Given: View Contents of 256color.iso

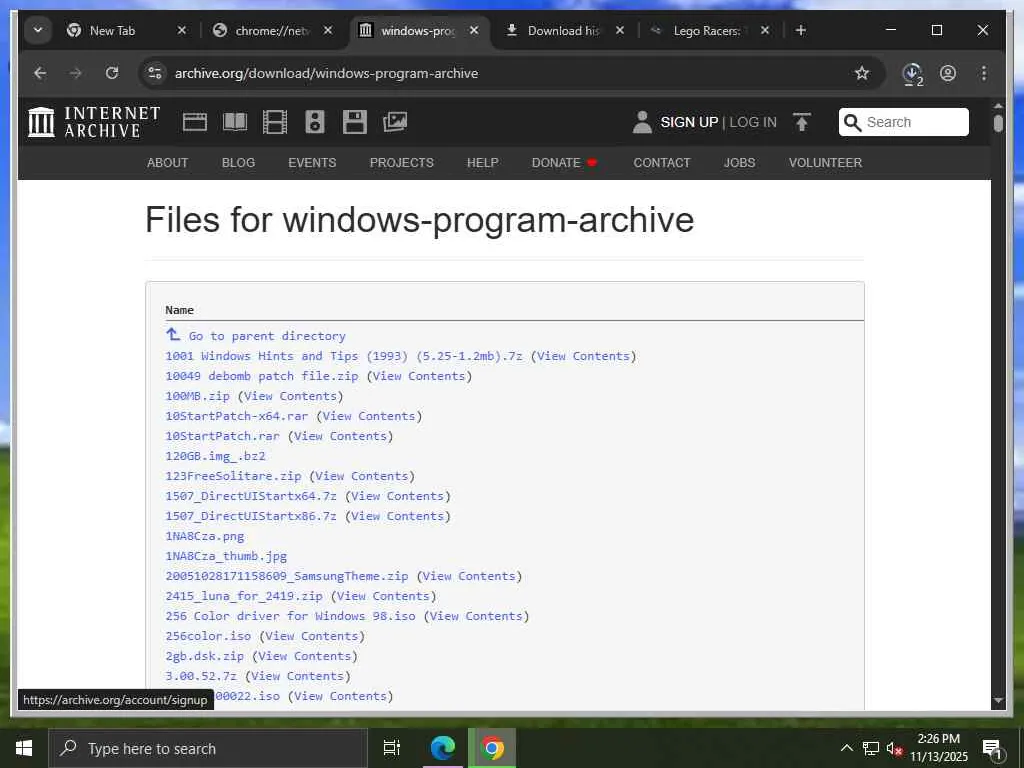Looking at the screenshot, I should 312,636.
